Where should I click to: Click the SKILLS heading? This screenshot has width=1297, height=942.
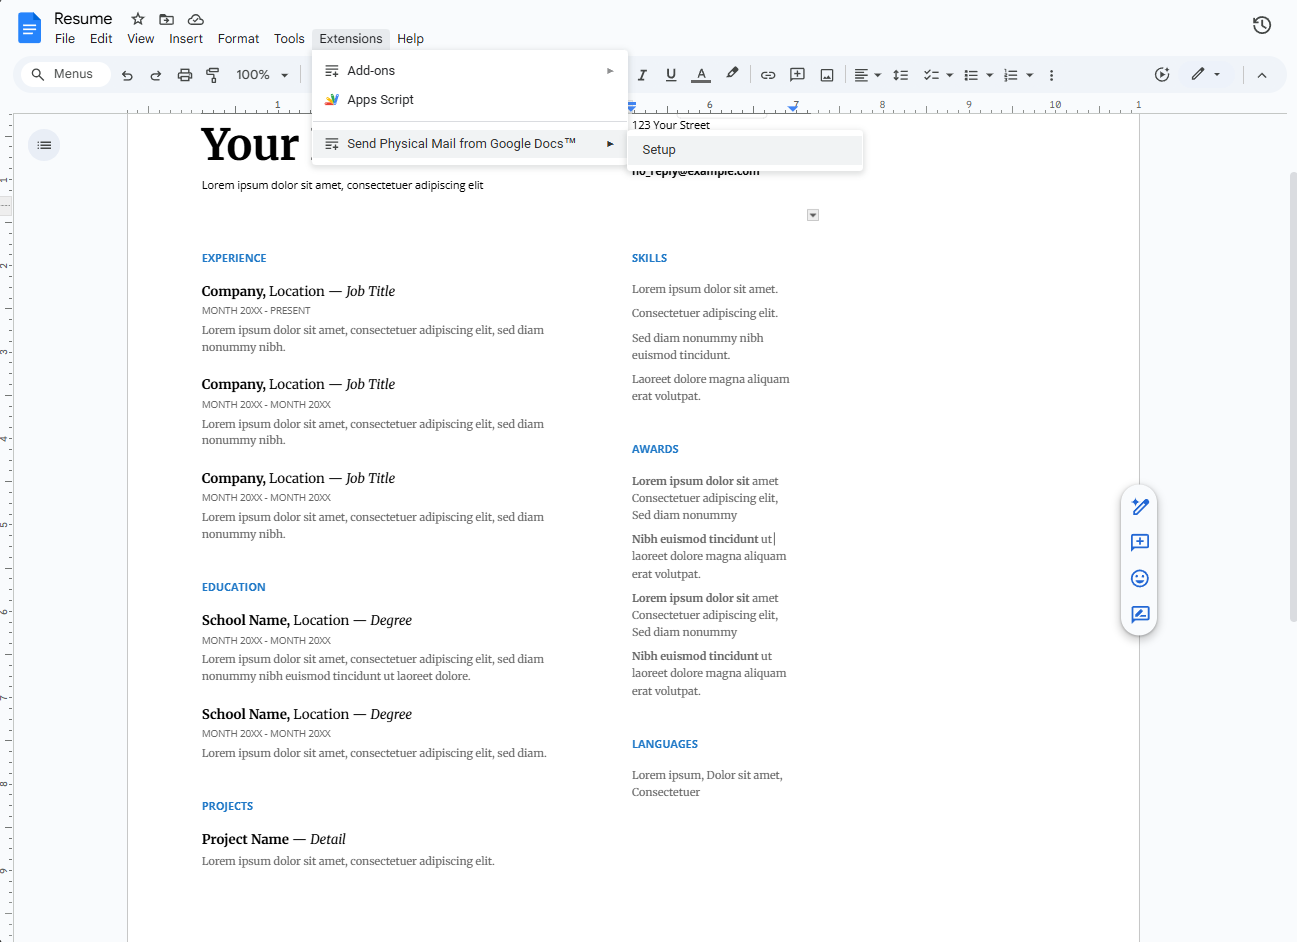tap(649, 258)
